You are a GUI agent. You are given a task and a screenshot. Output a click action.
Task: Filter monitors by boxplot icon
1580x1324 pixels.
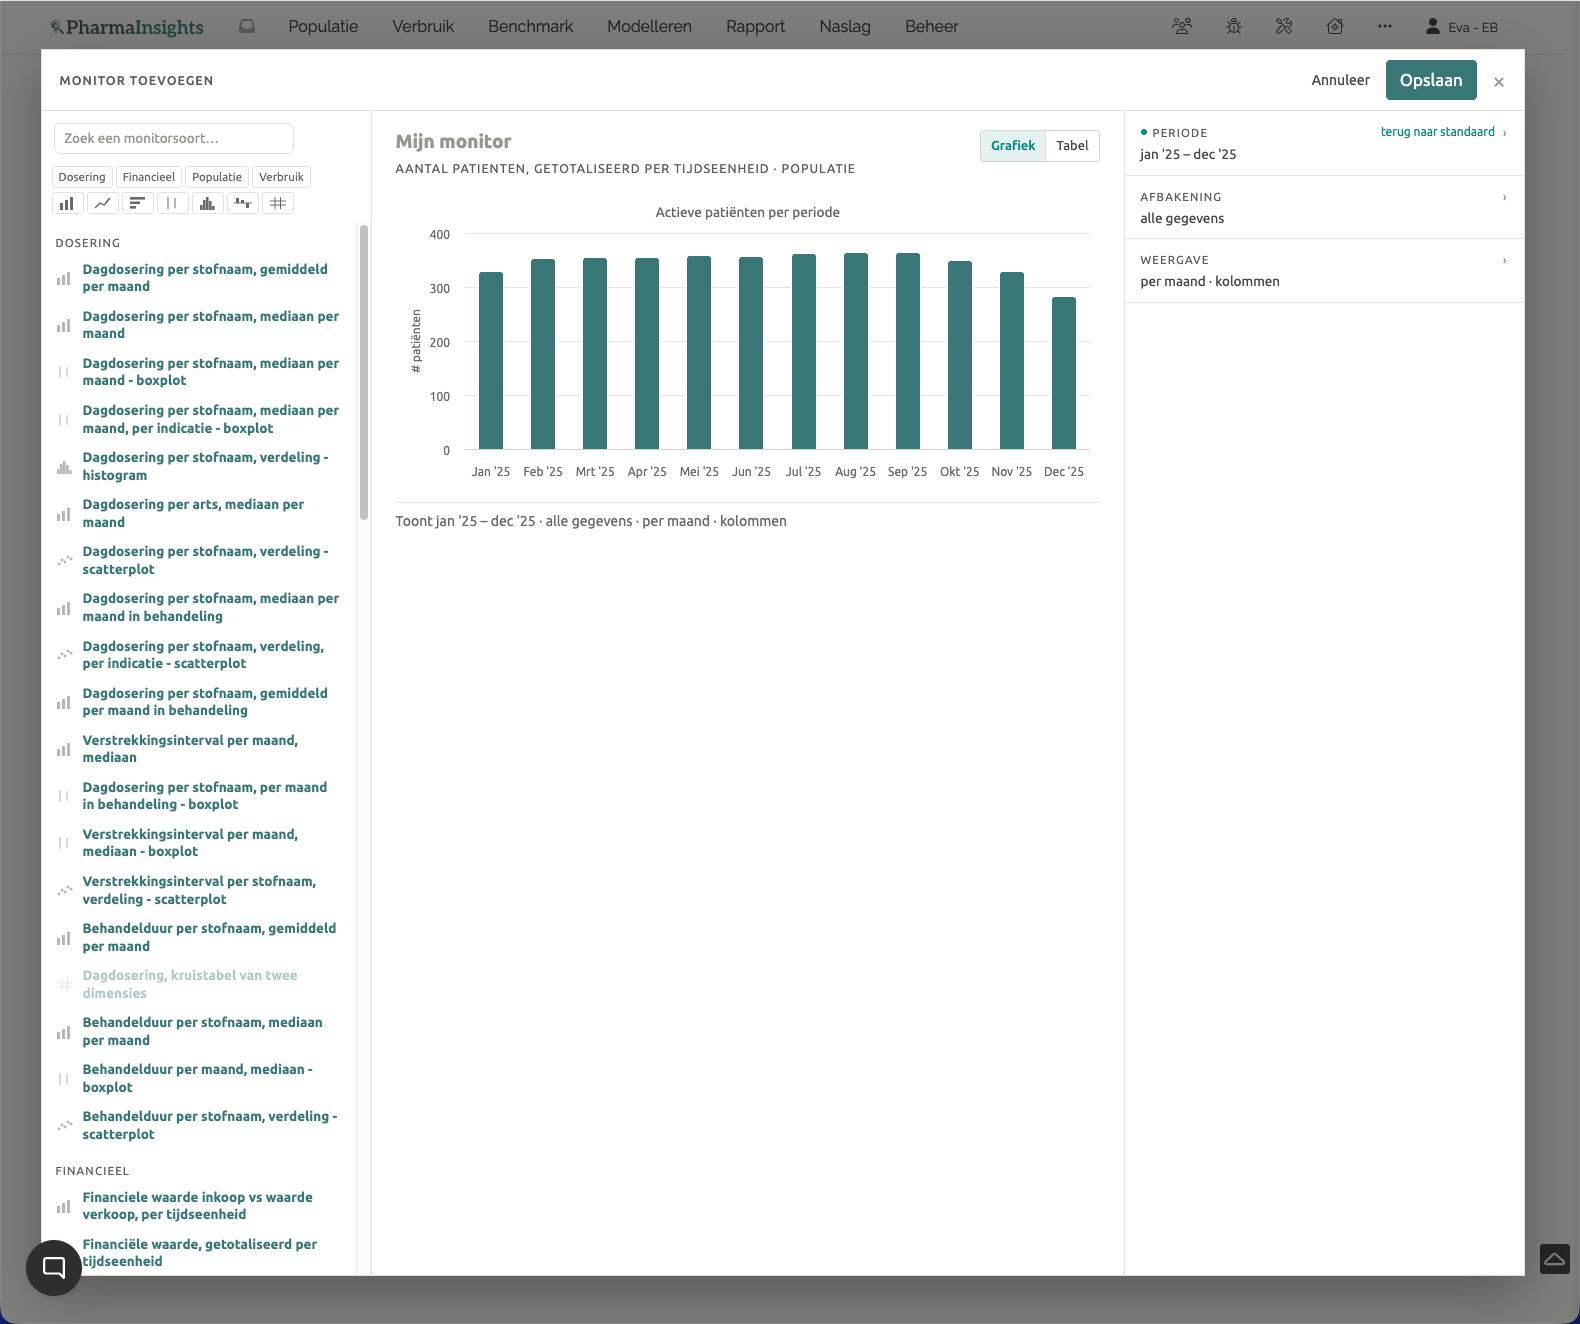coord(172,203)
